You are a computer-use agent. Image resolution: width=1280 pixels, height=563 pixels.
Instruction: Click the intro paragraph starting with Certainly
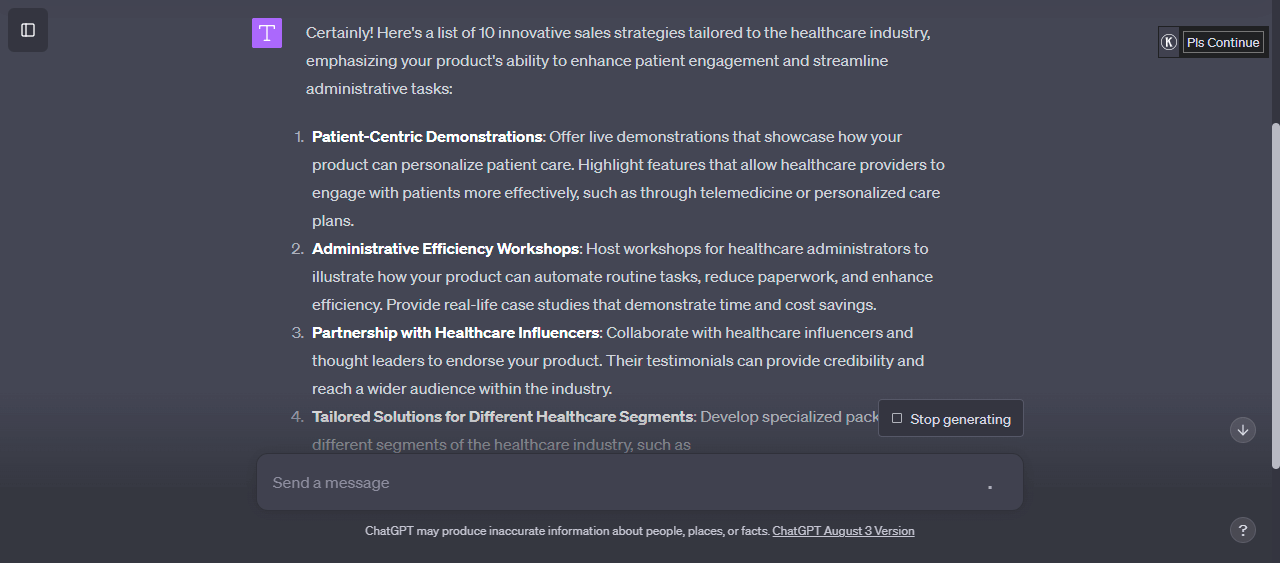[618, 61]
